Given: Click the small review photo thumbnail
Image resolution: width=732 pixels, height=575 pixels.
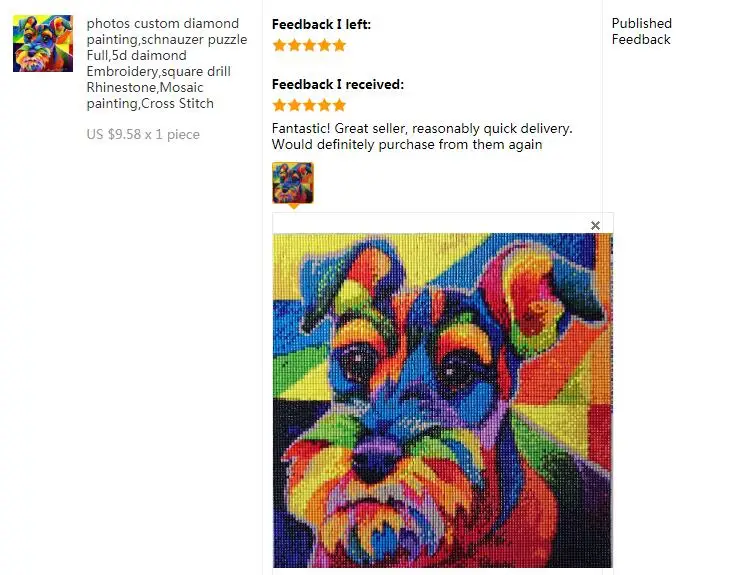Looking at the screenshot, I should coord(293,182).
